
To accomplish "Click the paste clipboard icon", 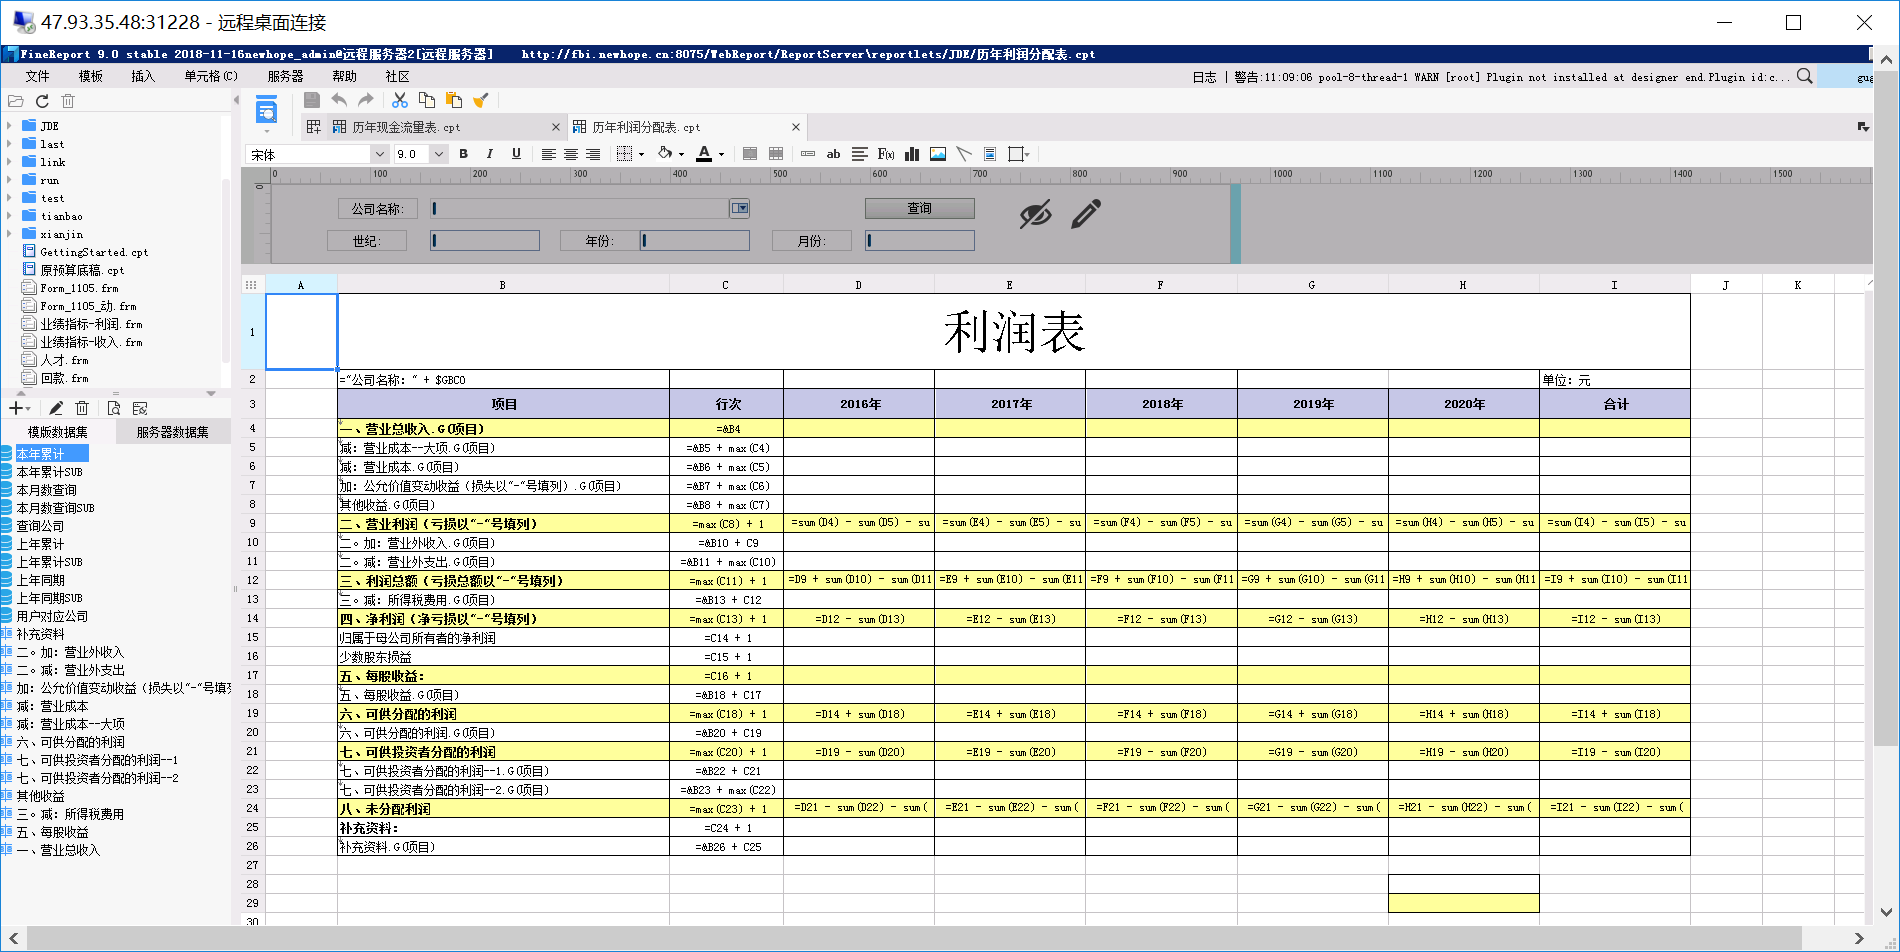I will [454, 100].
